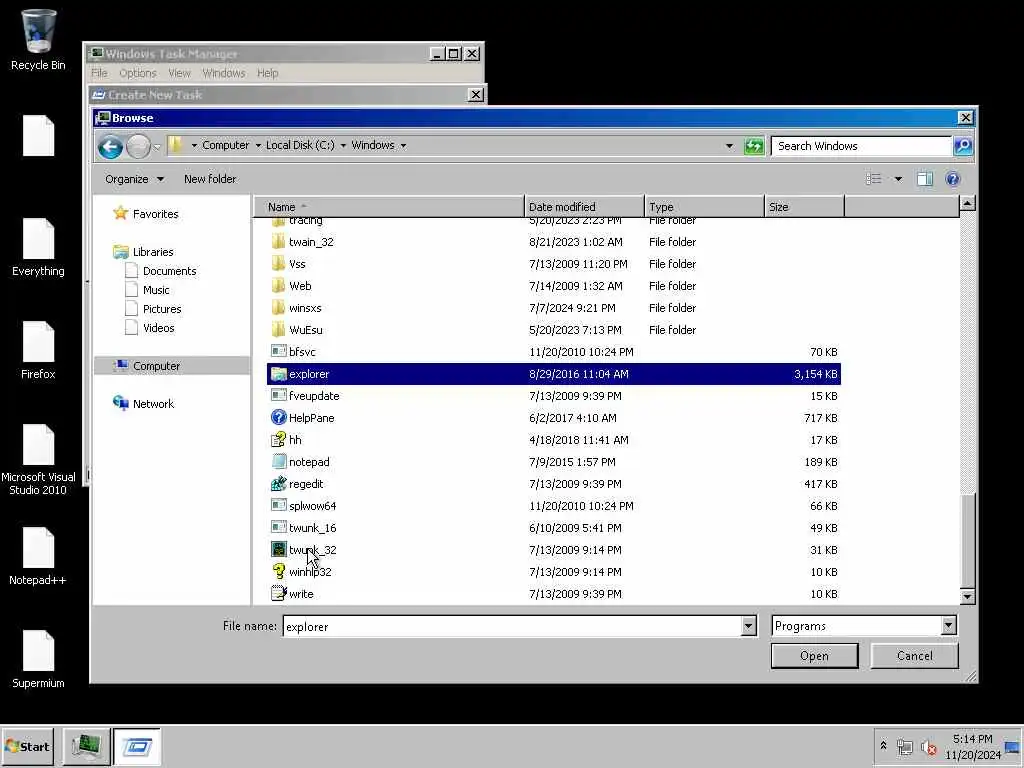
Task: Select the notepad file icon
Action: click(x=279, y=461)
